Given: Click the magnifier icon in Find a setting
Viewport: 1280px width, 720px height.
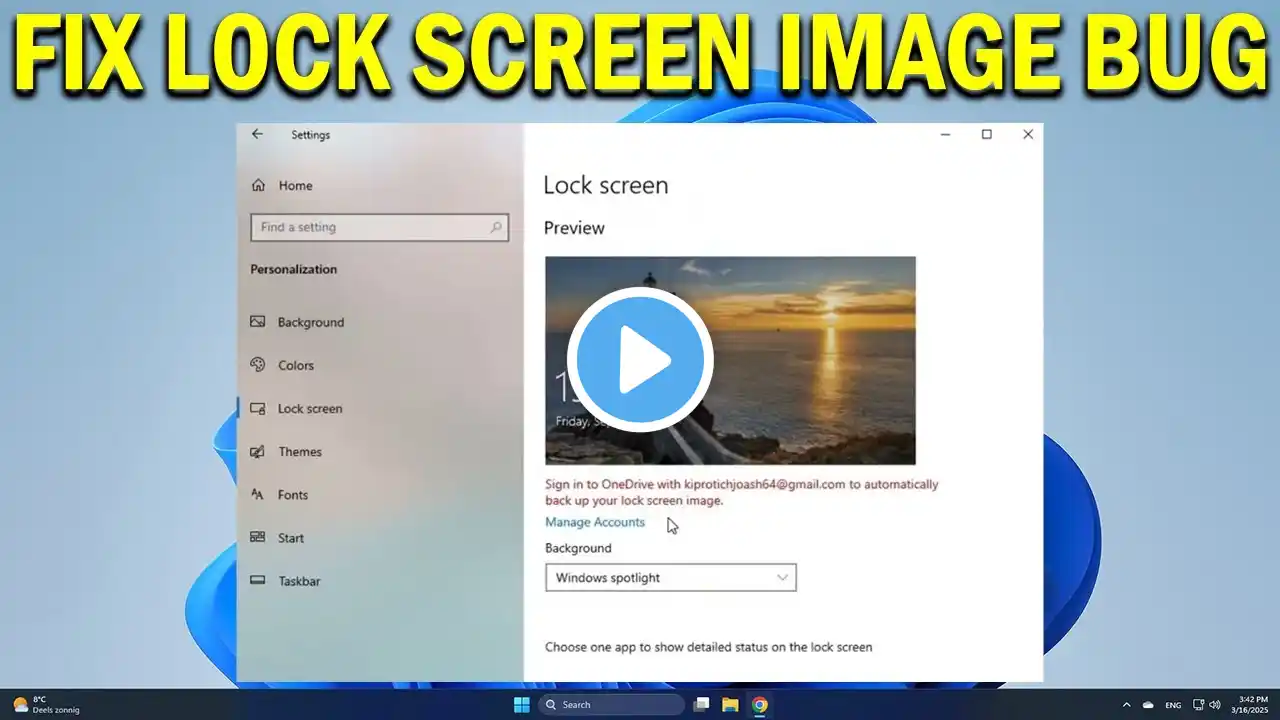Looking at the screenshot, I should [495, 227].
